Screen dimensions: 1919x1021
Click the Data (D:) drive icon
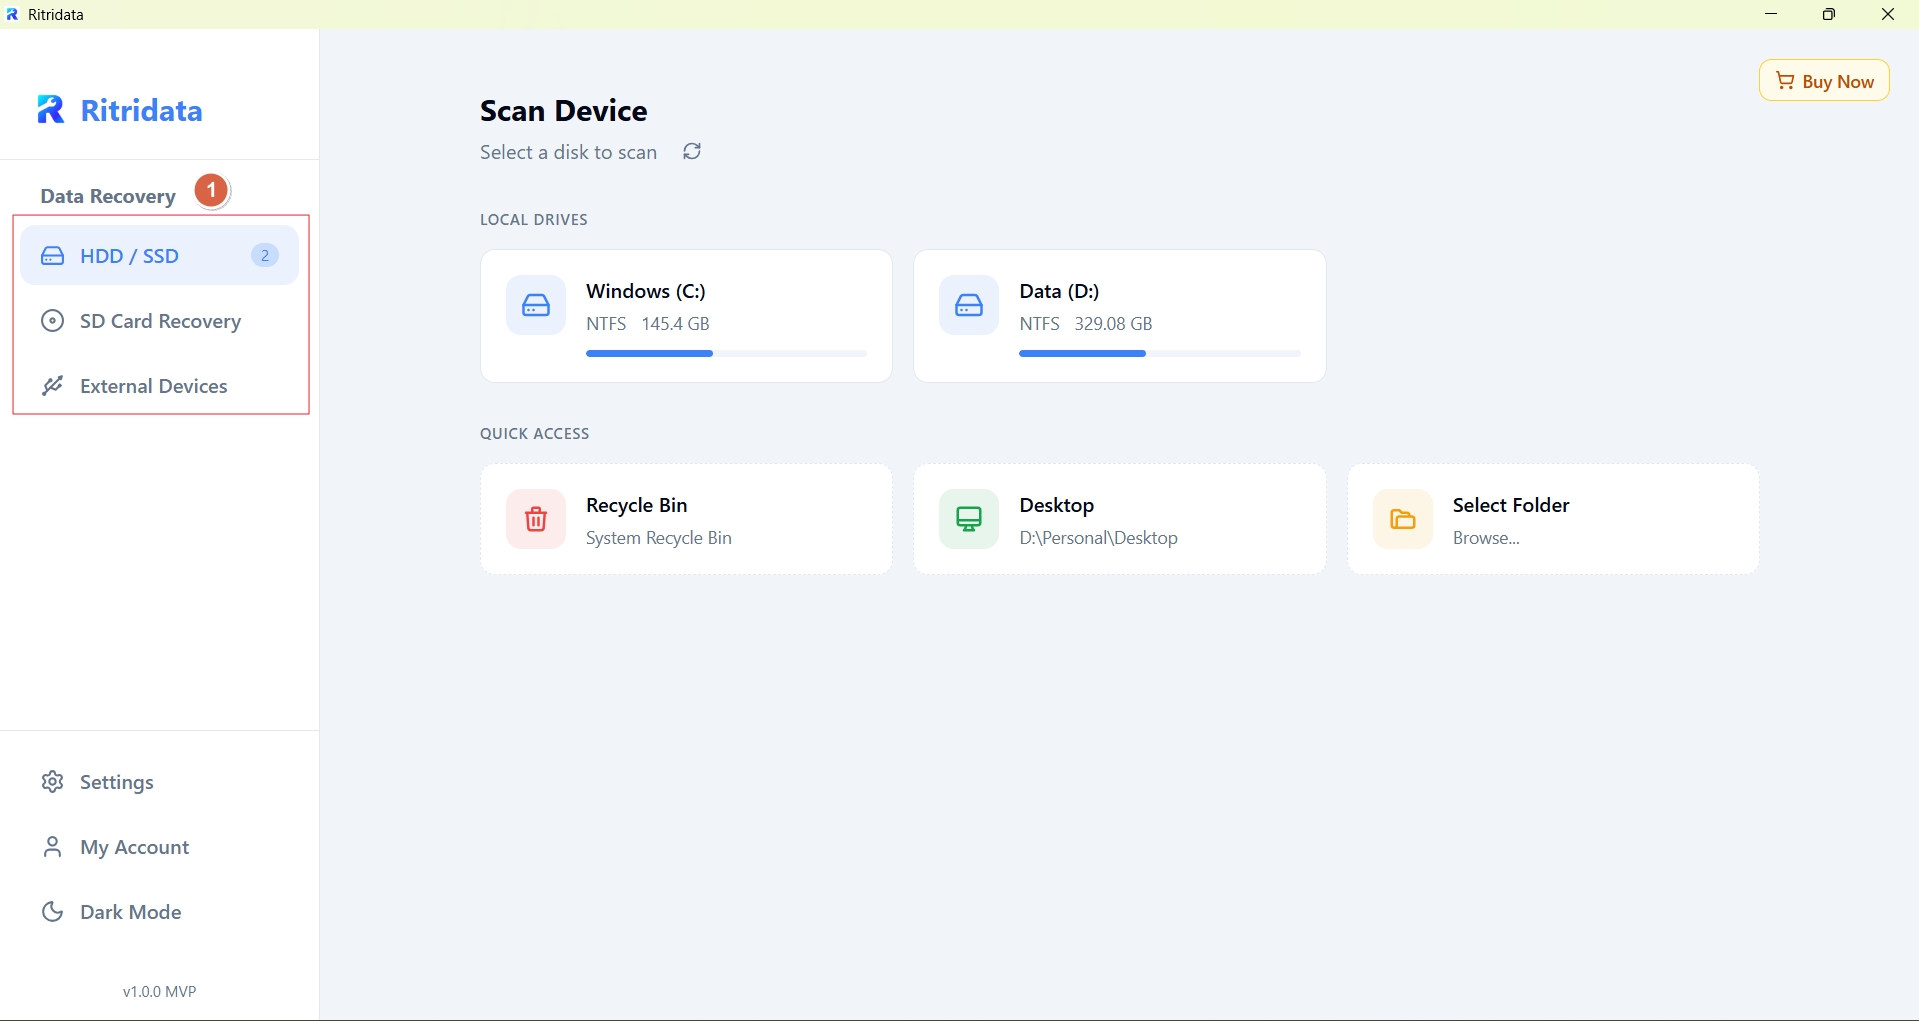(x=969, y=305)
